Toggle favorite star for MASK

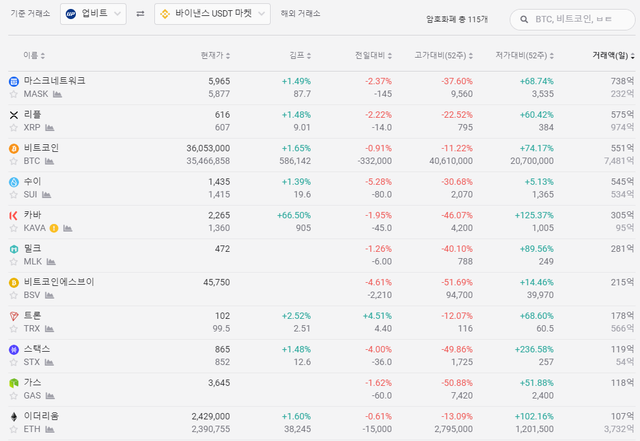pos(14,94)
